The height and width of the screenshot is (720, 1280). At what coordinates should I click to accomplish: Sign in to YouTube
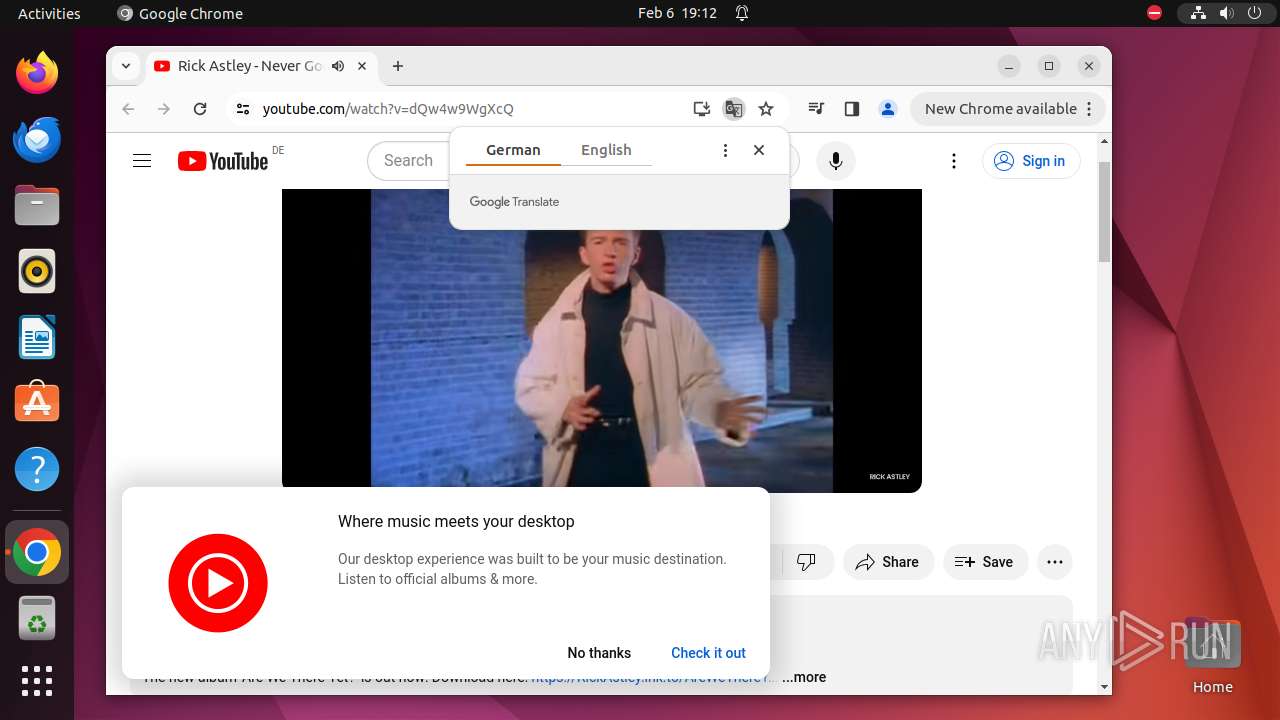coord(1031,161)
